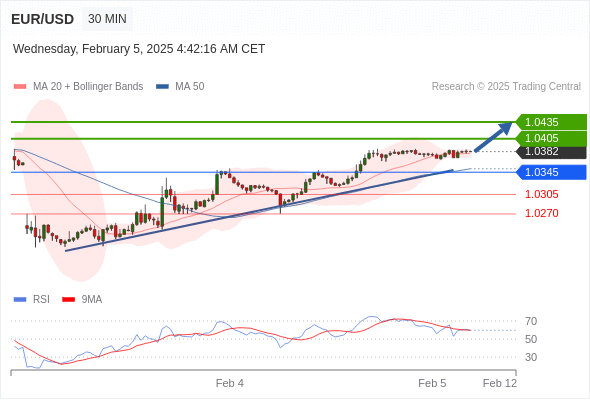
Task: Click the red 1.0270 support label
Action: 541,213
